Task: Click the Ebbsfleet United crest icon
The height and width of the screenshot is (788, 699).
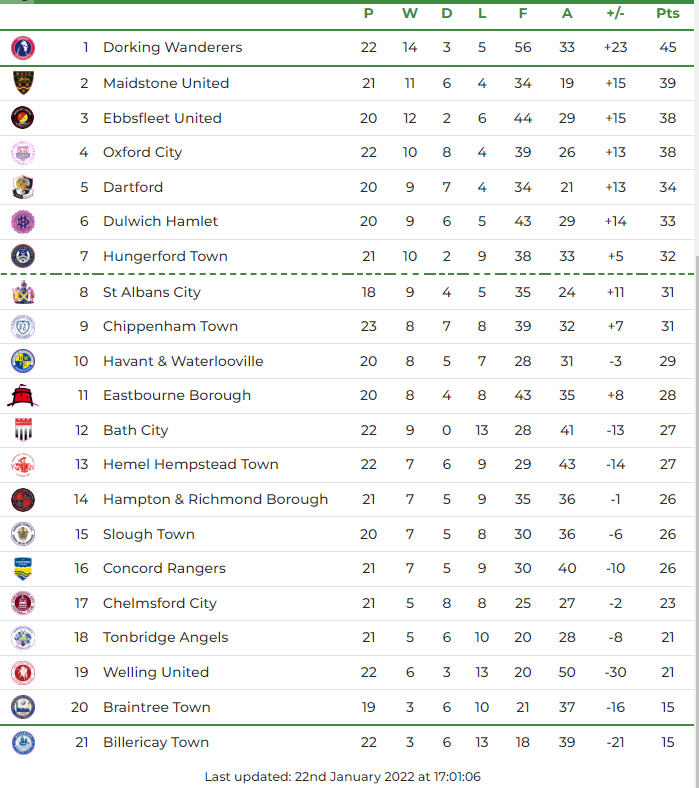Action: pos(22,118)
